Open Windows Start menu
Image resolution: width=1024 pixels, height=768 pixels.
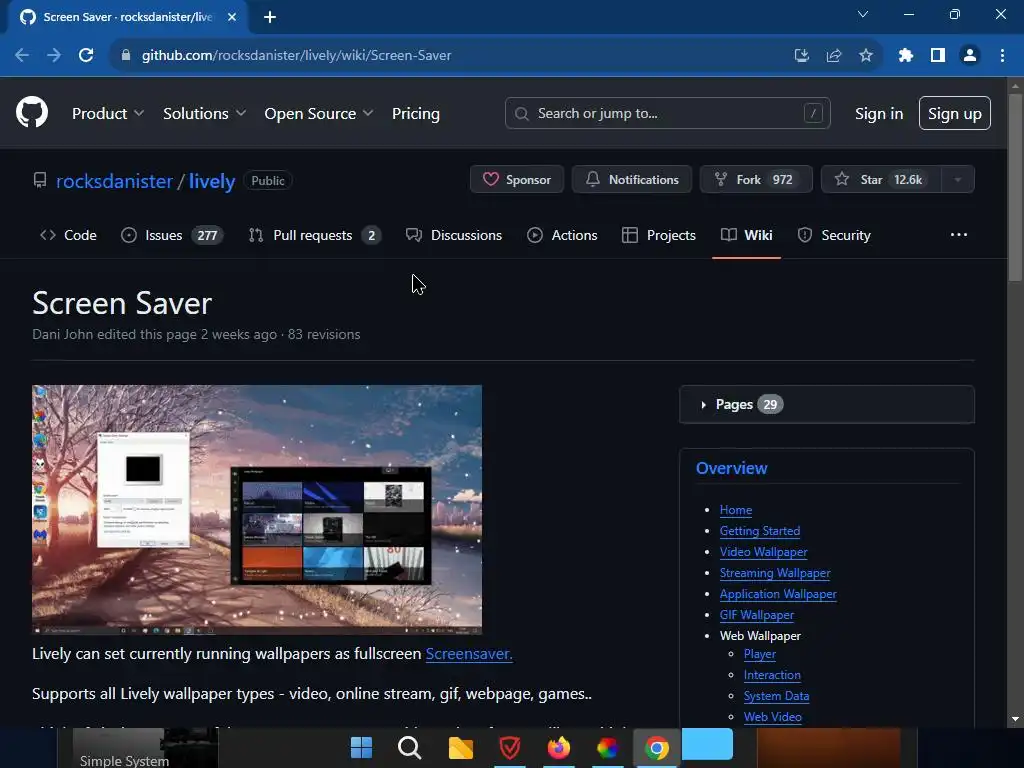tap(361, 747)
